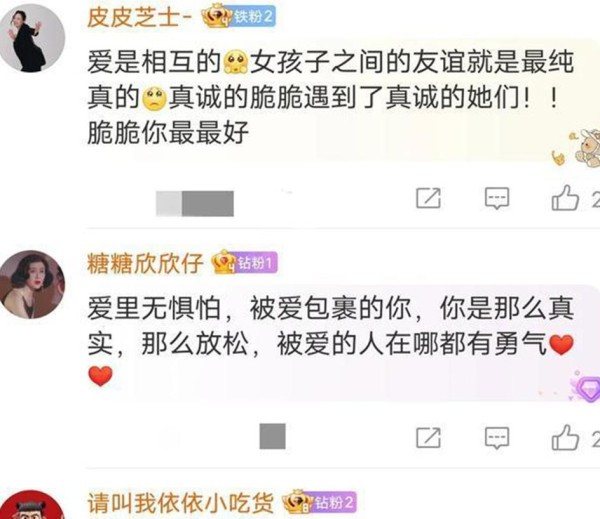The width and height of the screenshot is (600, 519).
Task: Click the purple diamond decoration on second comment
Action: coord(586,387)
